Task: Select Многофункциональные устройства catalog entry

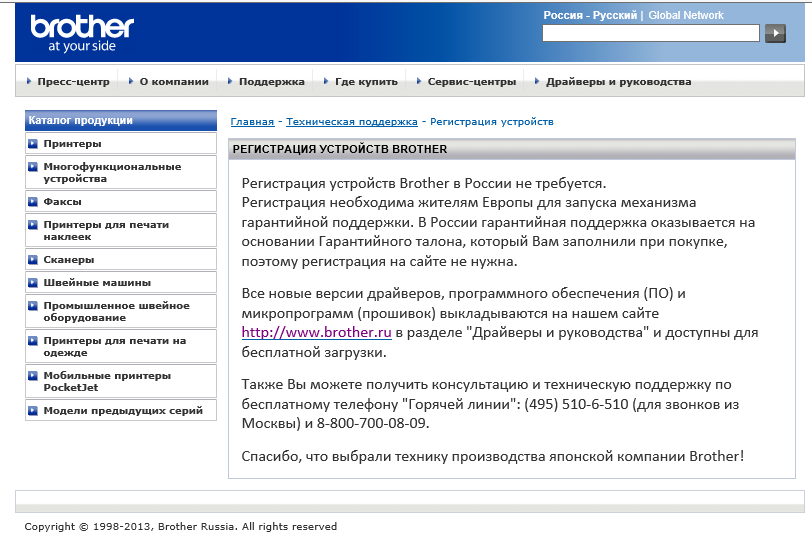Action: 121,173
